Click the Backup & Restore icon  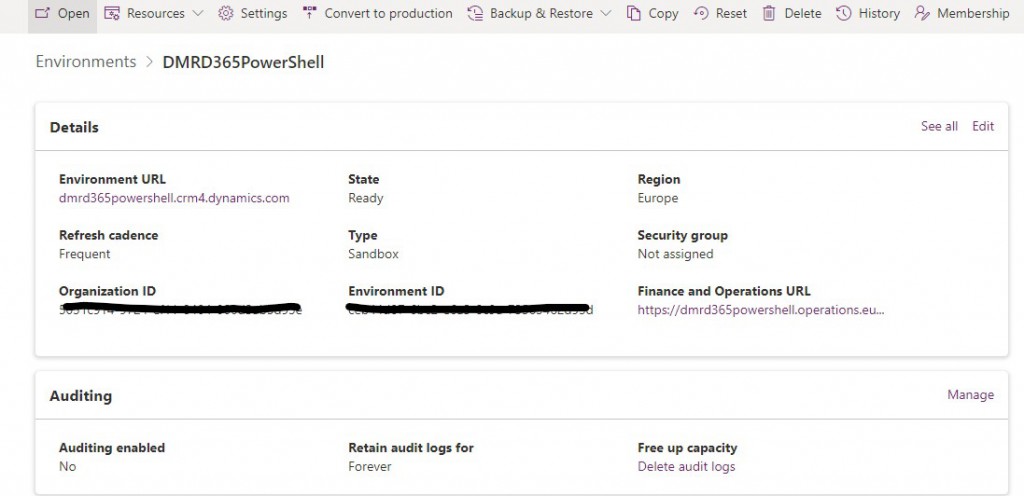(475, 13)
